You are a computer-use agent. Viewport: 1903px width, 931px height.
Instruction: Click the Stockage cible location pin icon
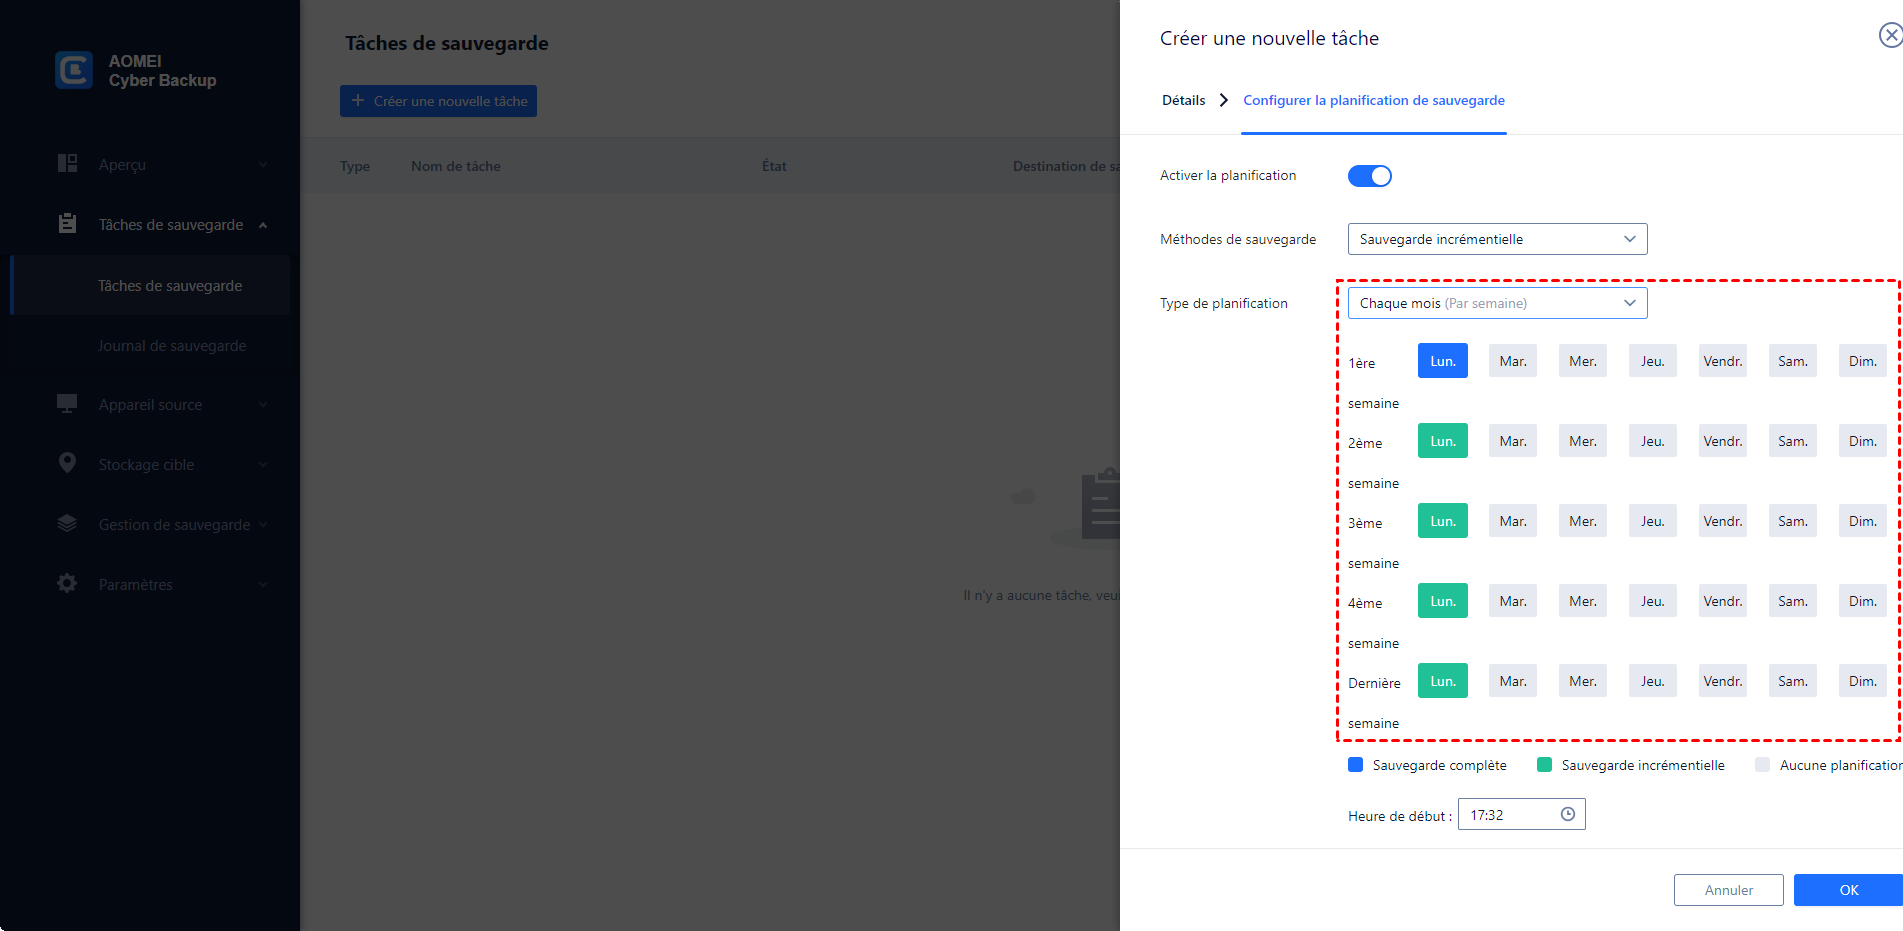pos(67,463)
